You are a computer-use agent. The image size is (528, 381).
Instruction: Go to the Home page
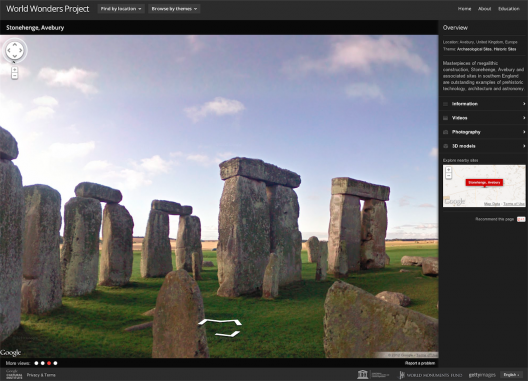(x=464, y=9)
